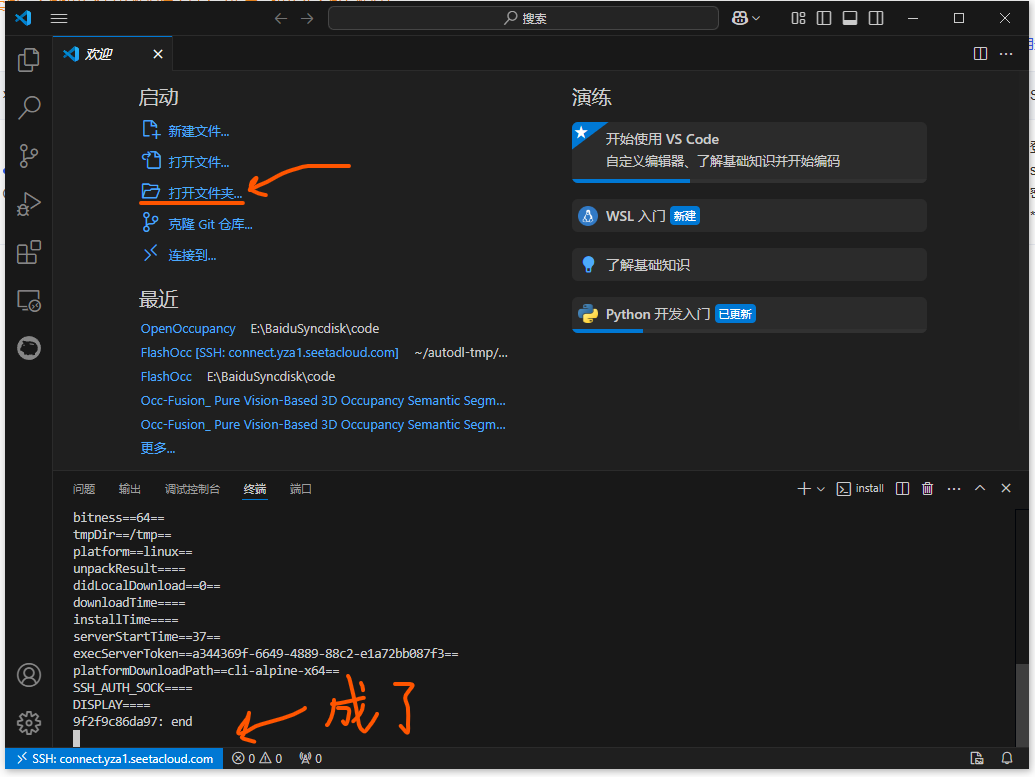Viewport: 1035px width, 777px height.
Task: Switch to the 输出 panel tab
Action: [129, 489]
